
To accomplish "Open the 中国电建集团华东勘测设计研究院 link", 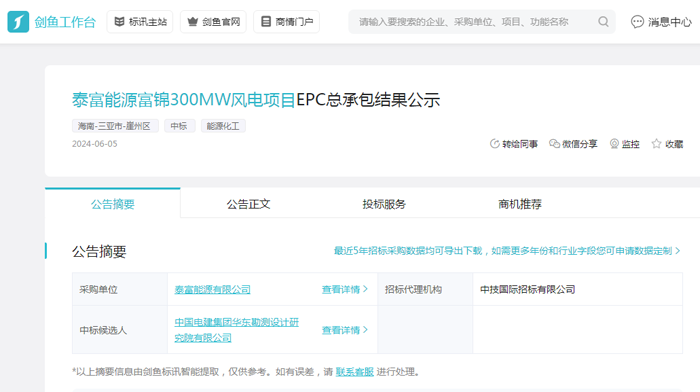I will (236, 330).
